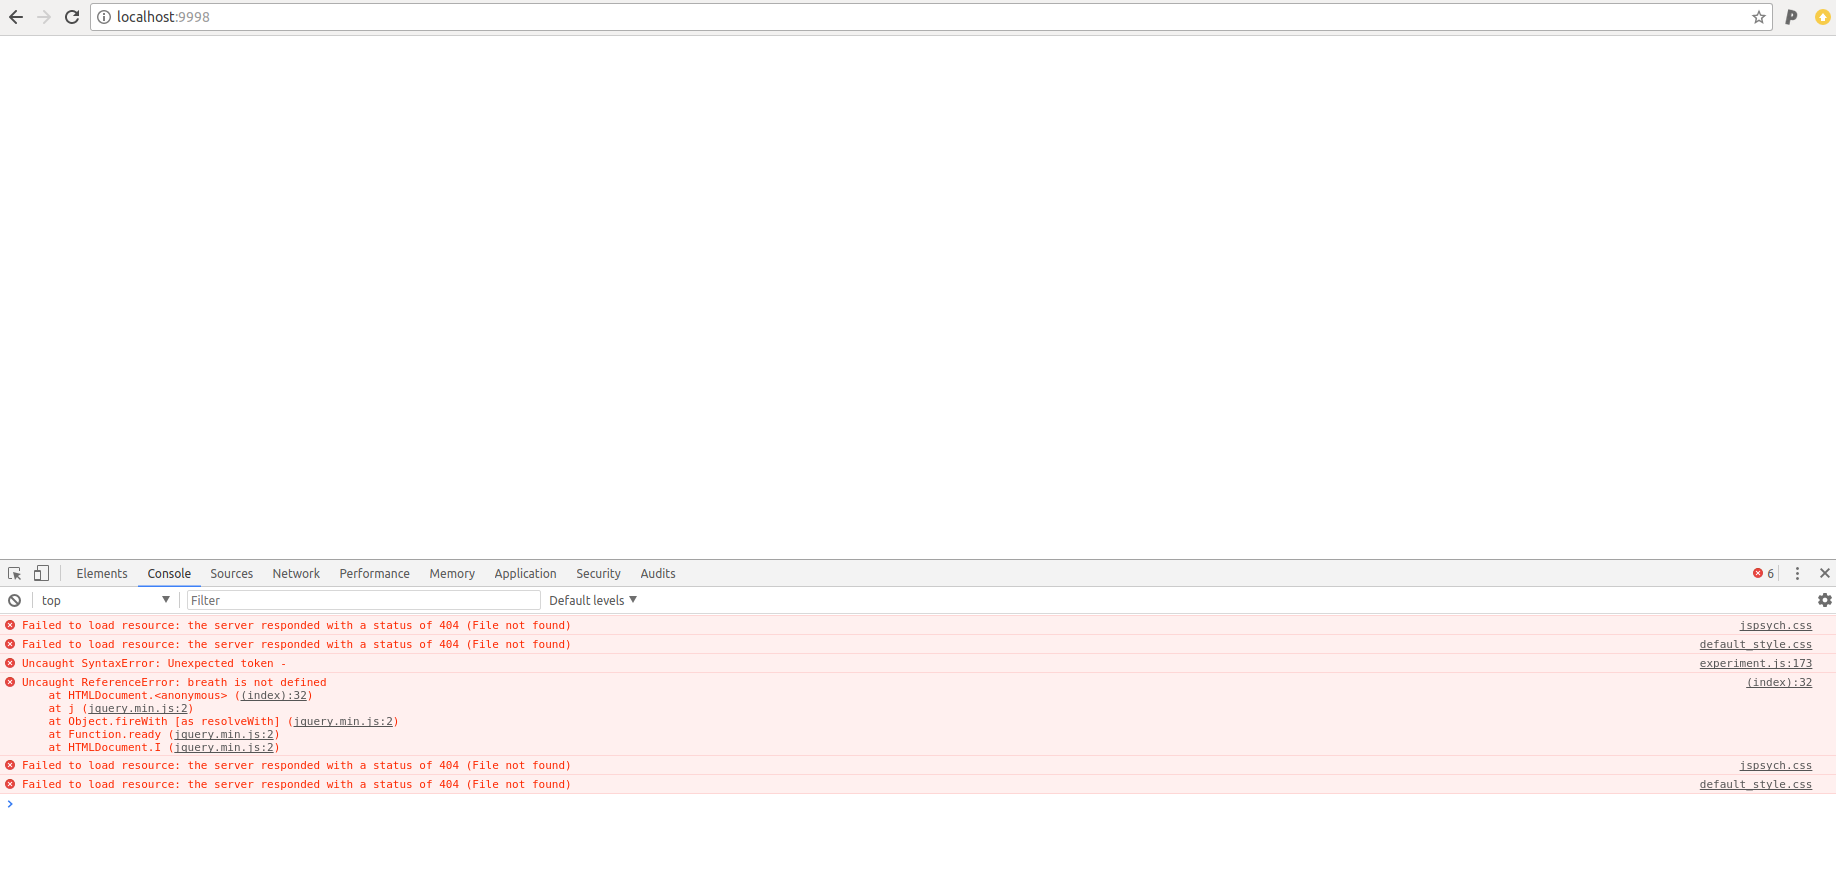Open the Audits tab
Viewport: 1836px width, 873px height.
[x=658, y=573]
